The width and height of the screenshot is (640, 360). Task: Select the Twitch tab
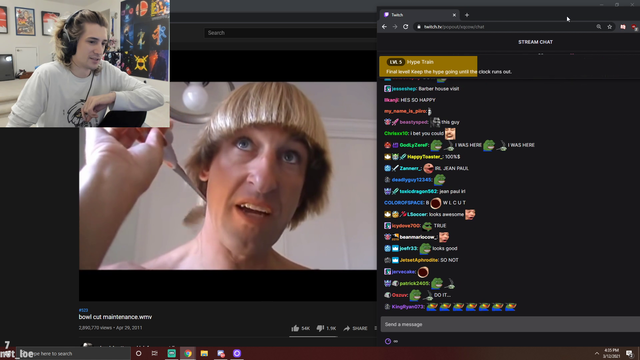[x=419, y=15]
